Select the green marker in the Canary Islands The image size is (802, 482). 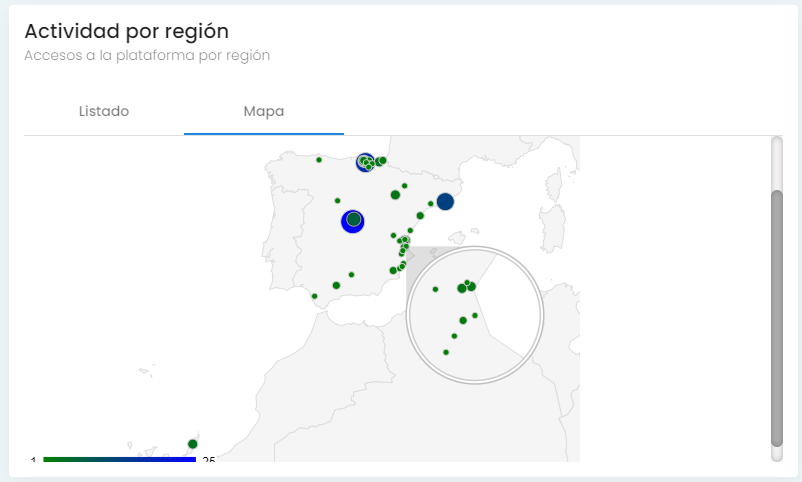[193, 444]
